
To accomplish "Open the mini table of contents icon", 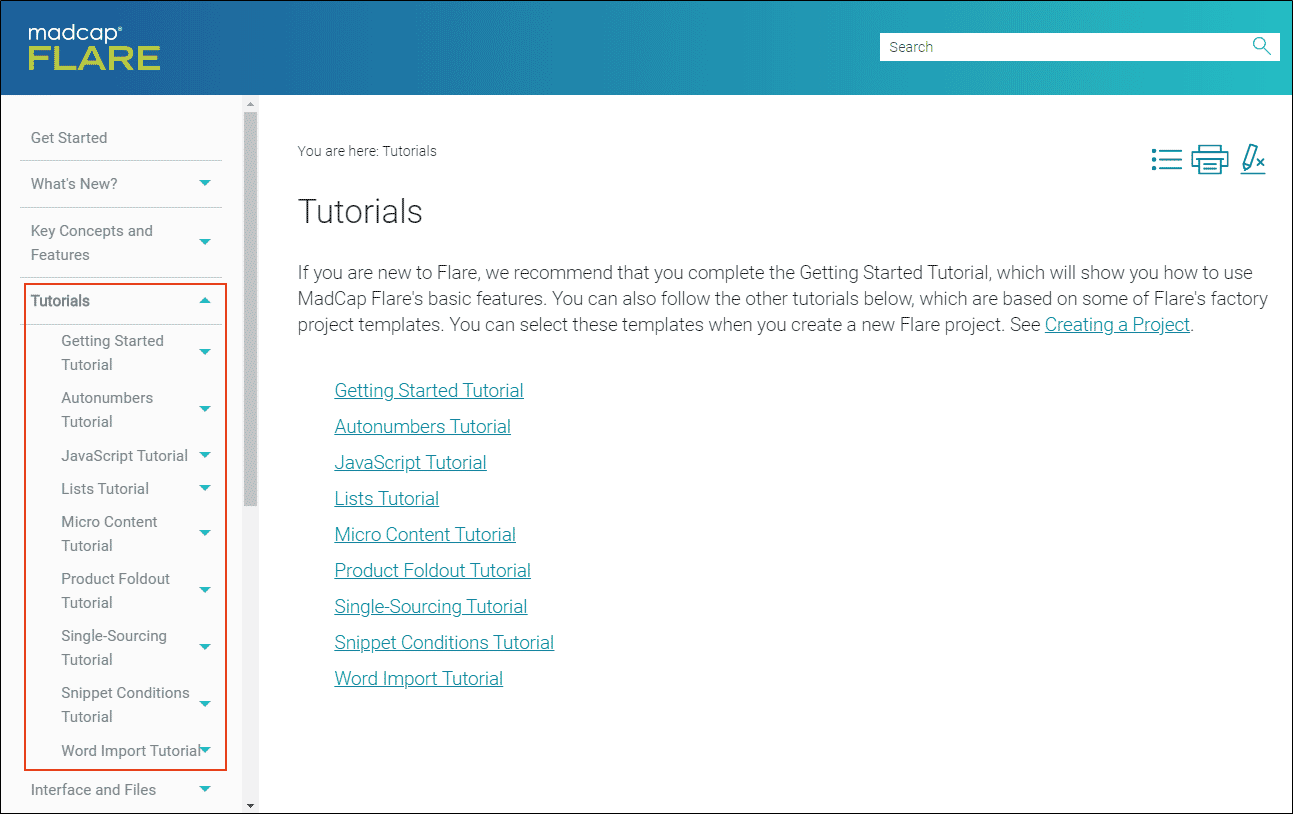I will (1166, 159).
